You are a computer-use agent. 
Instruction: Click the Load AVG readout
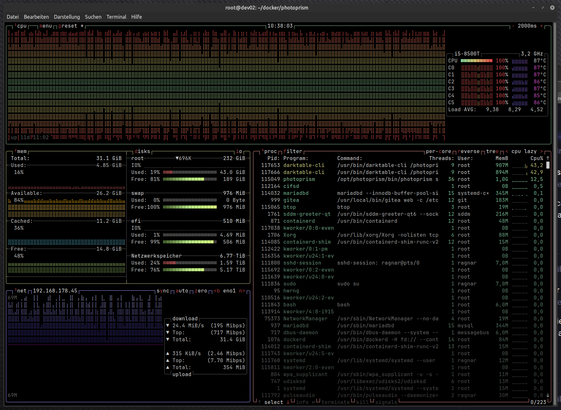(x=496, y=109)
